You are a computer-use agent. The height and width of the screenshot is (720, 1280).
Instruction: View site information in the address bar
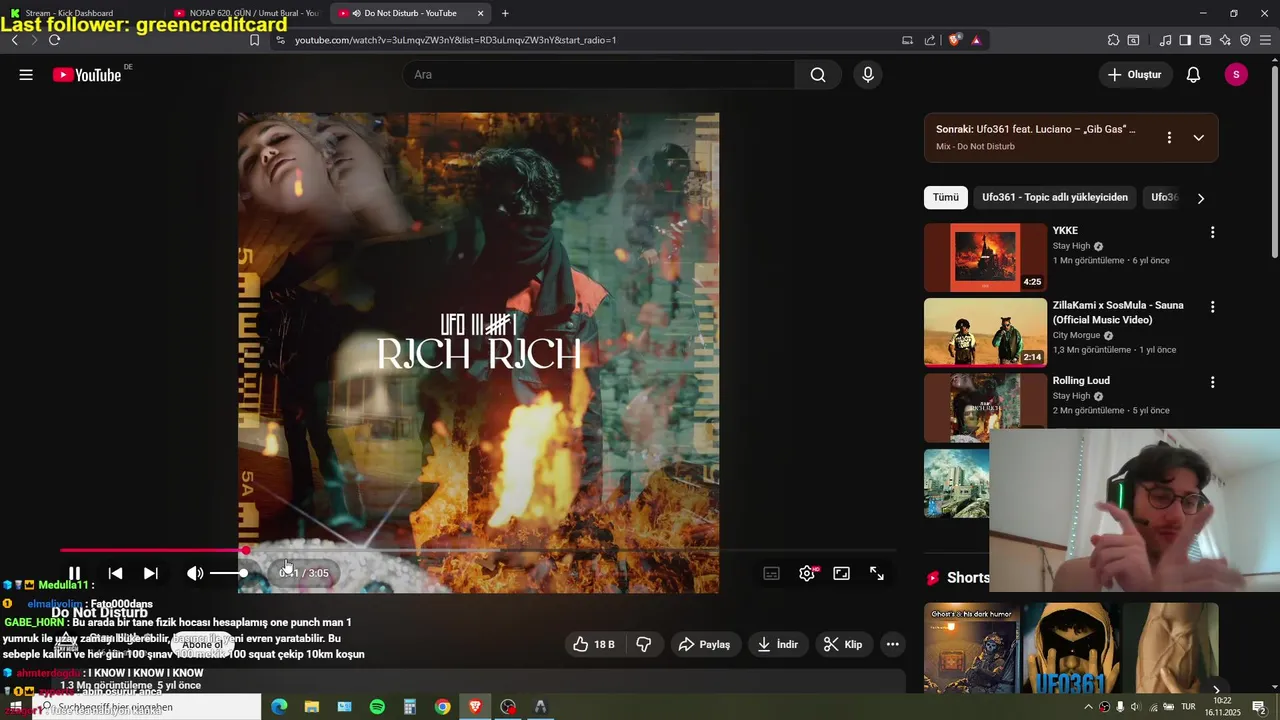(x=280, y=40)
